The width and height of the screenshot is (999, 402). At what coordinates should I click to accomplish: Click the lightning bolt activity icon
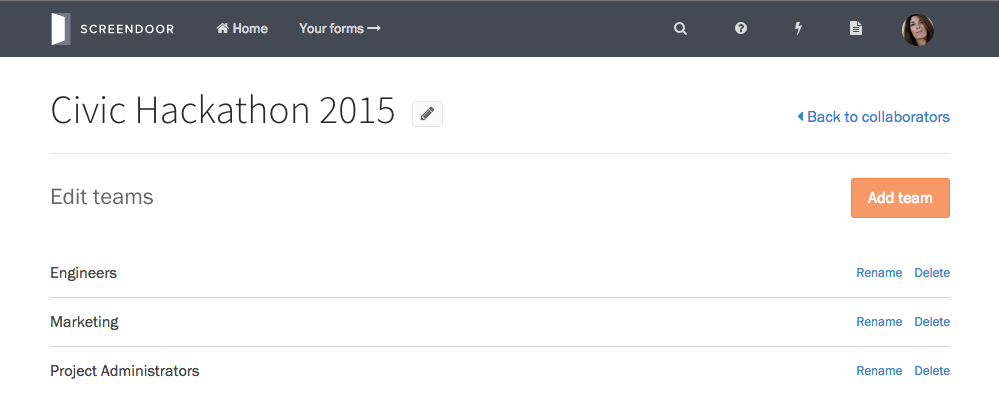click(x=798, y=29)
